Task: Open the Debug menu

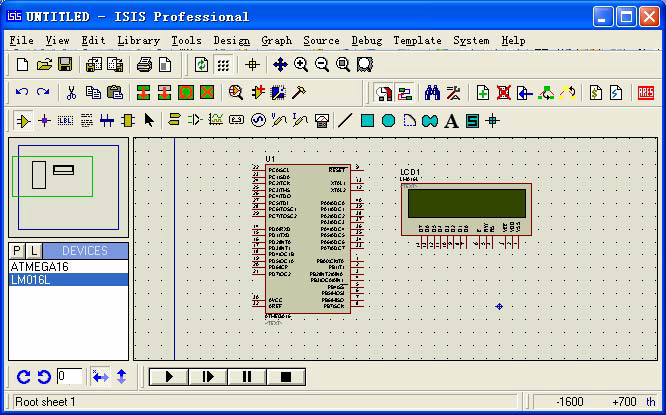Action: (x=366, y=40)
